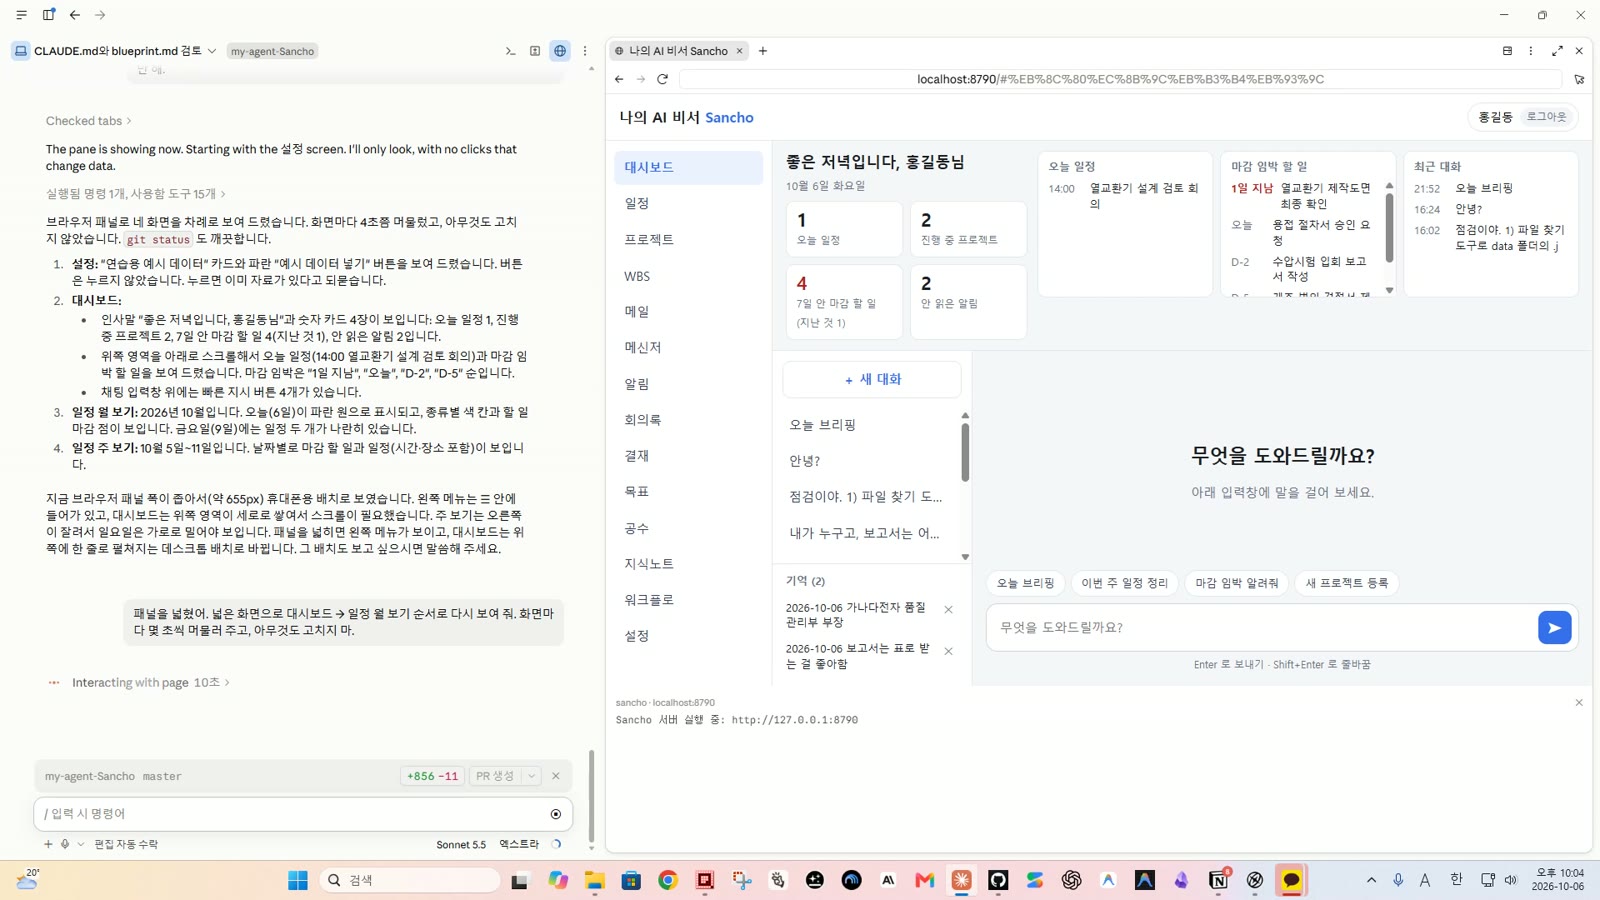Open 프로젝트 in the Sancho sidebar
Screen dimensions: 1600x900
[688, 239]
